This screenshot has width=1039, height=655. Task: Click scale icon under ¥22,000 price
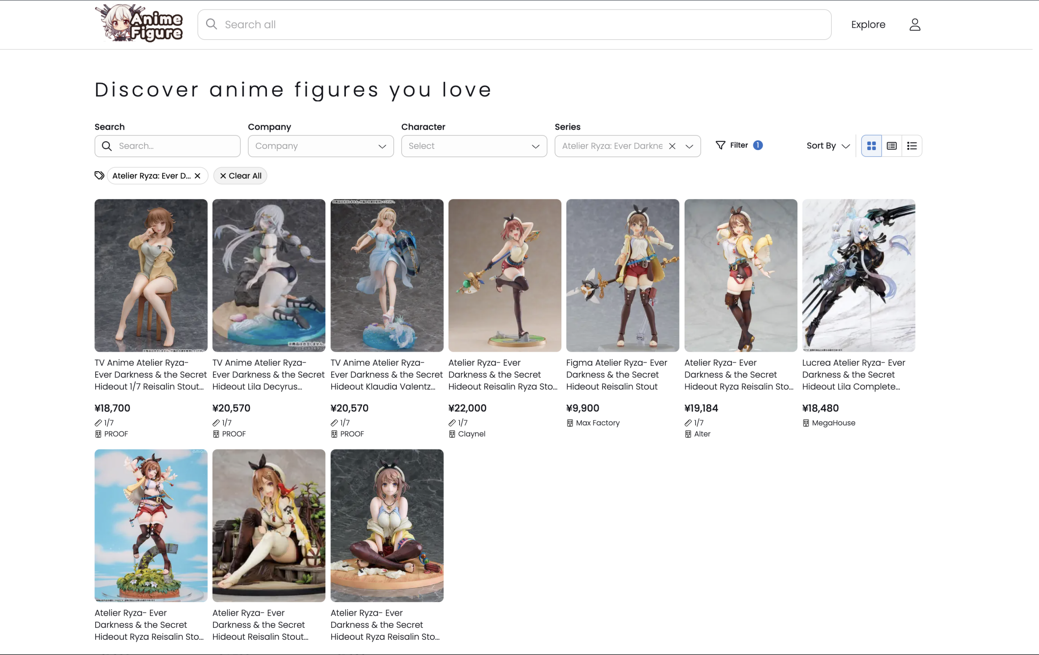click(x=452, y=423)
